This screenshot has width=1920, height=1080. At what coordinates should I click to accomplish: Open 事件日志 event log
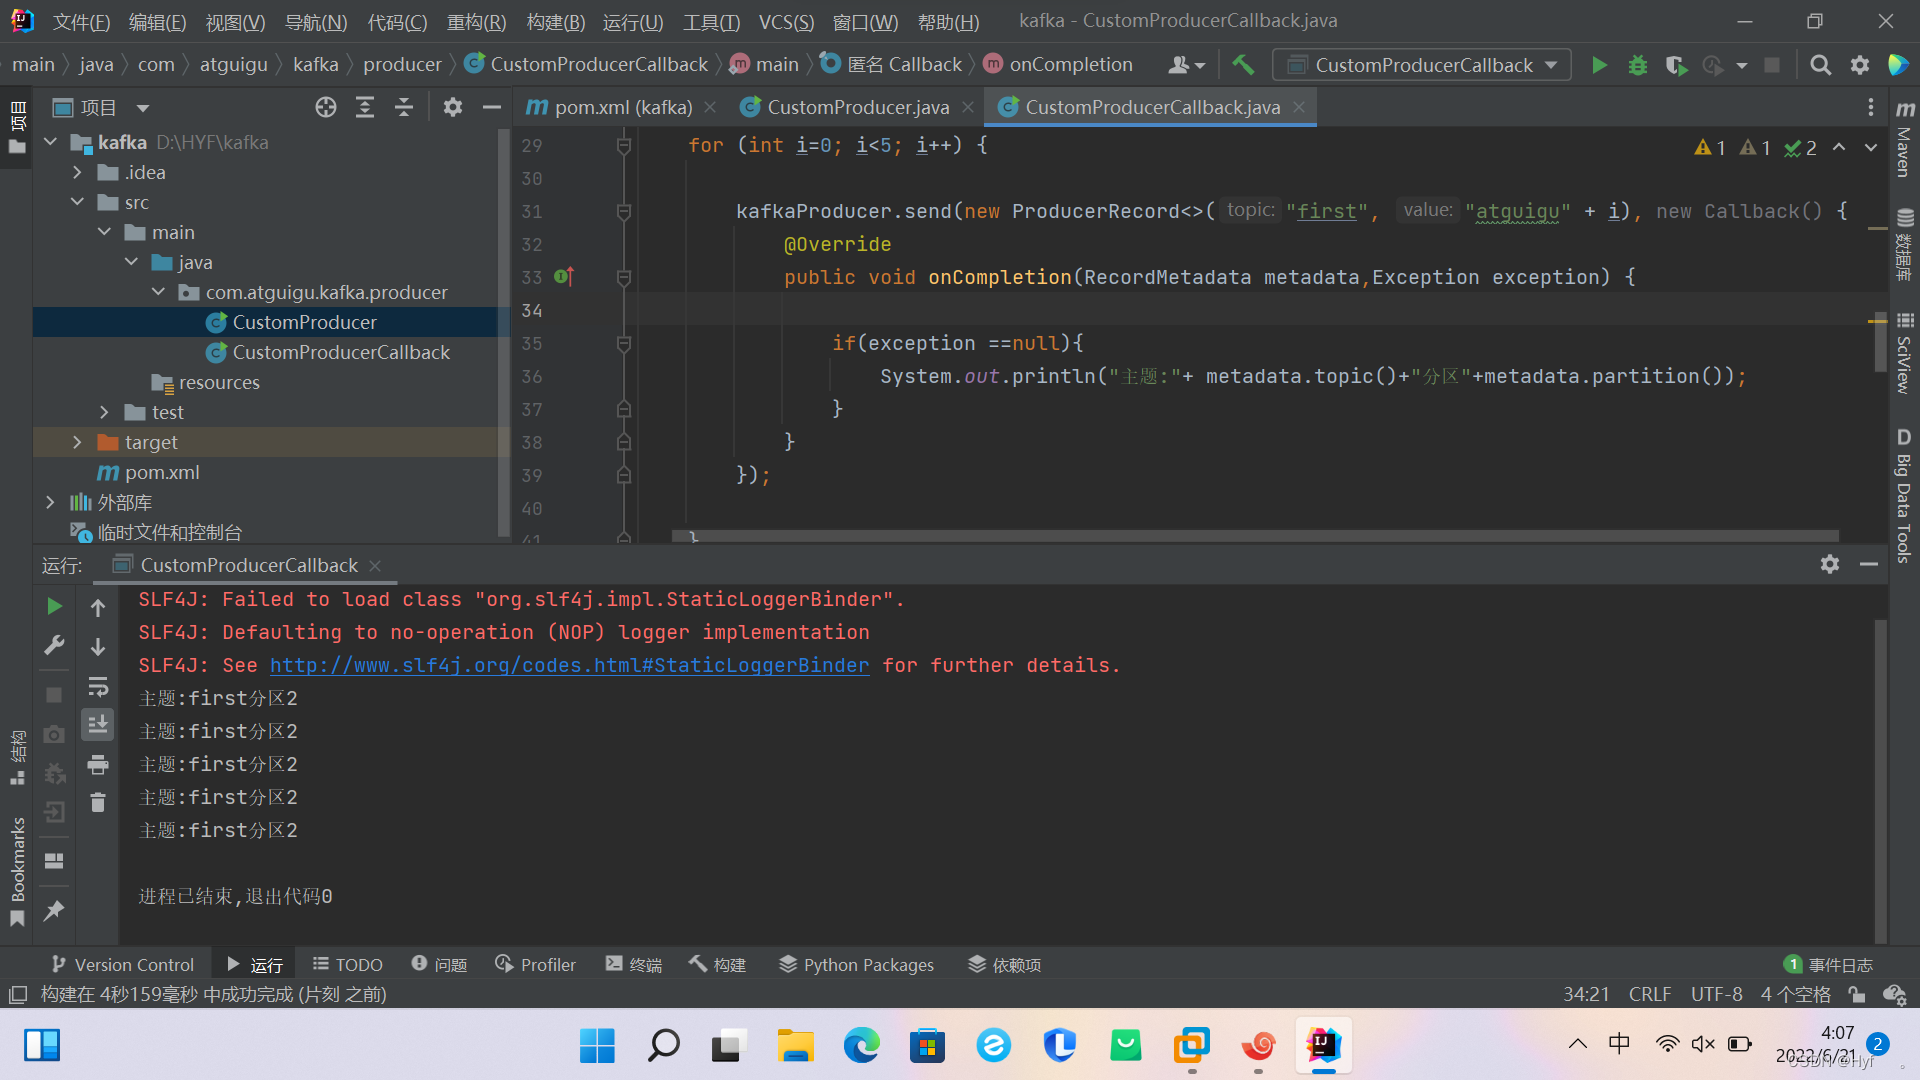click(1829, 964)
